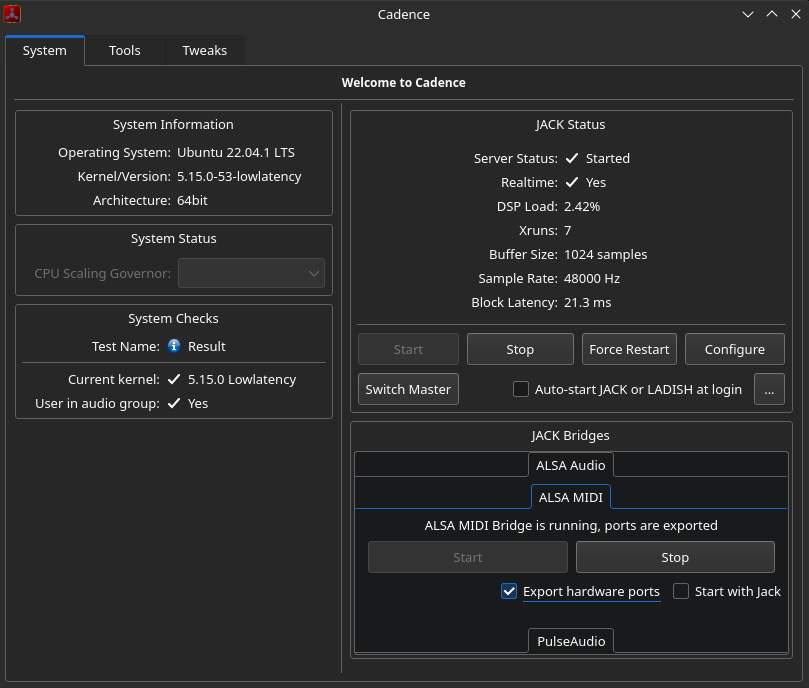Open the JACK Configure dialog
The height and width of the screenshot is (688, 809).
point(734,349)
